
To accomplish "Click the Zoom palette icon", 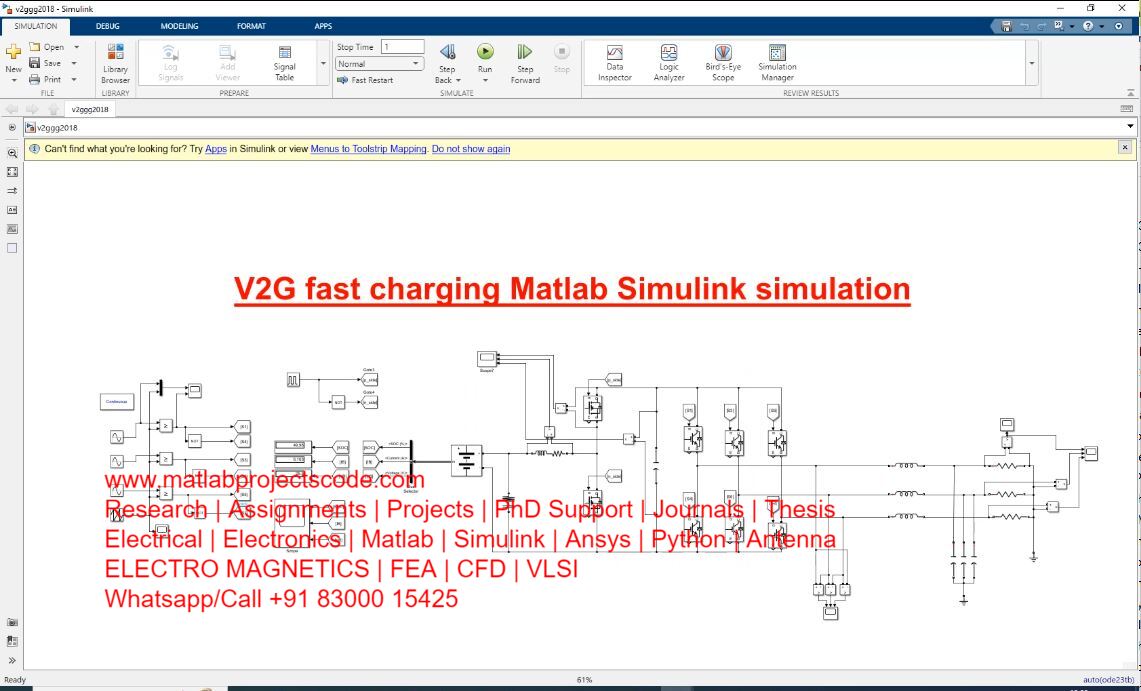I will tap(12, 153).
